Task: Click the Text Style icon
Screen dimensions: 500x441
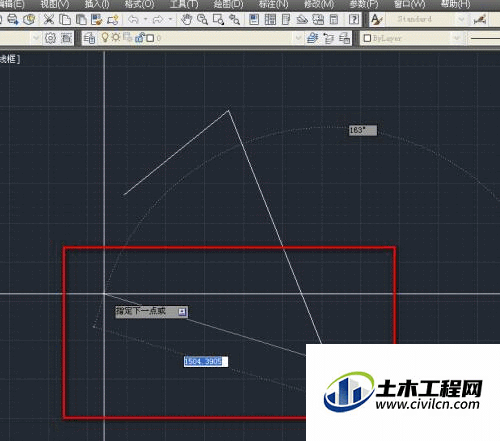Action: (x=376, y=19)
